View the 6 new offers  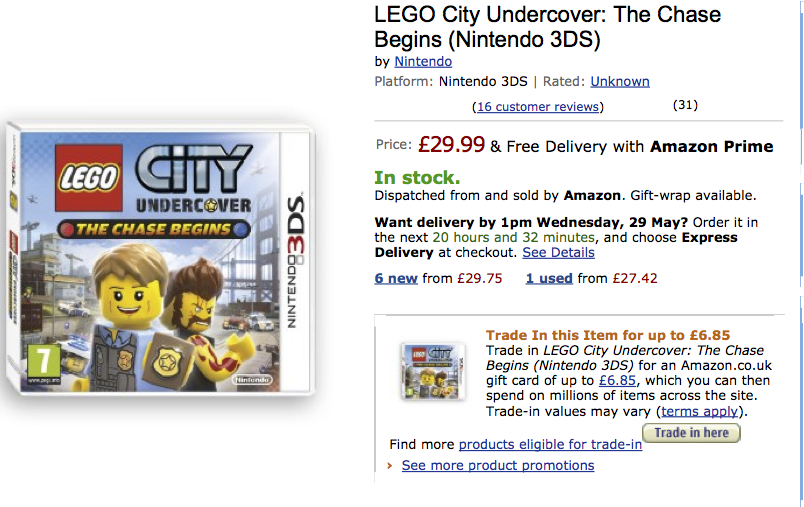pos(396,278)
